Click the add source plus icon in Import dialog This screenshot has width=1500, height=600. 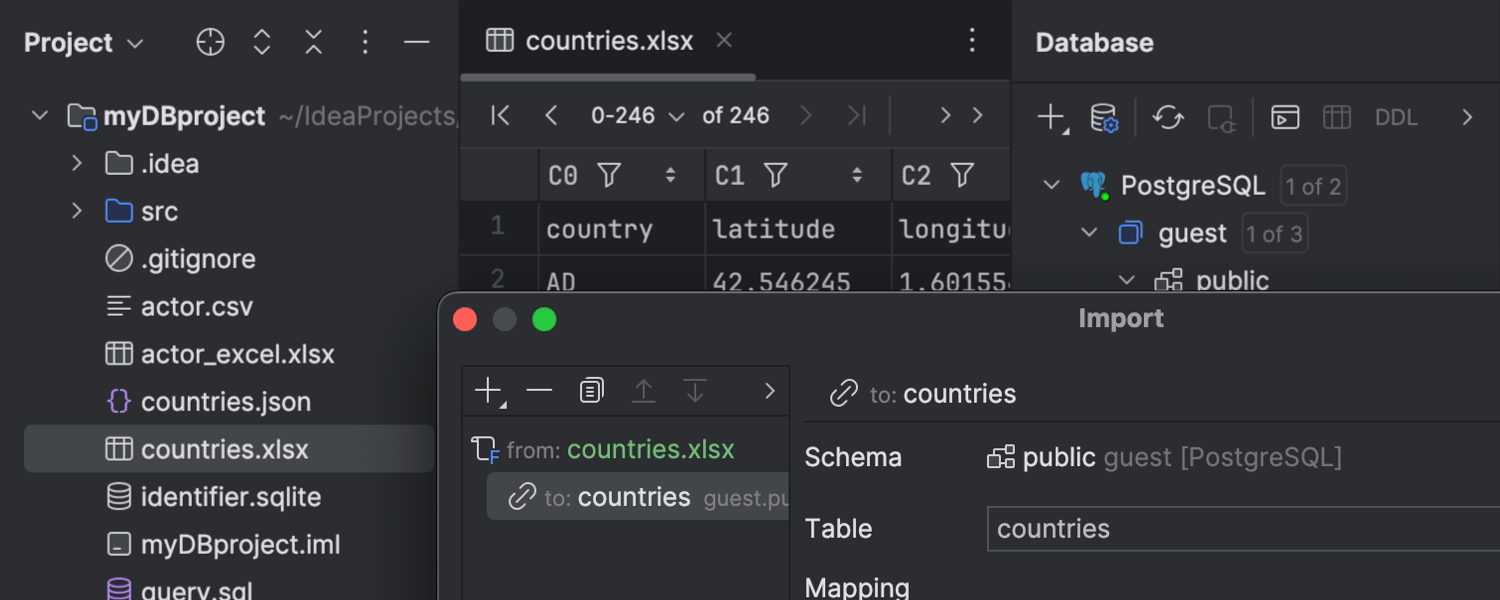(489, 391)
